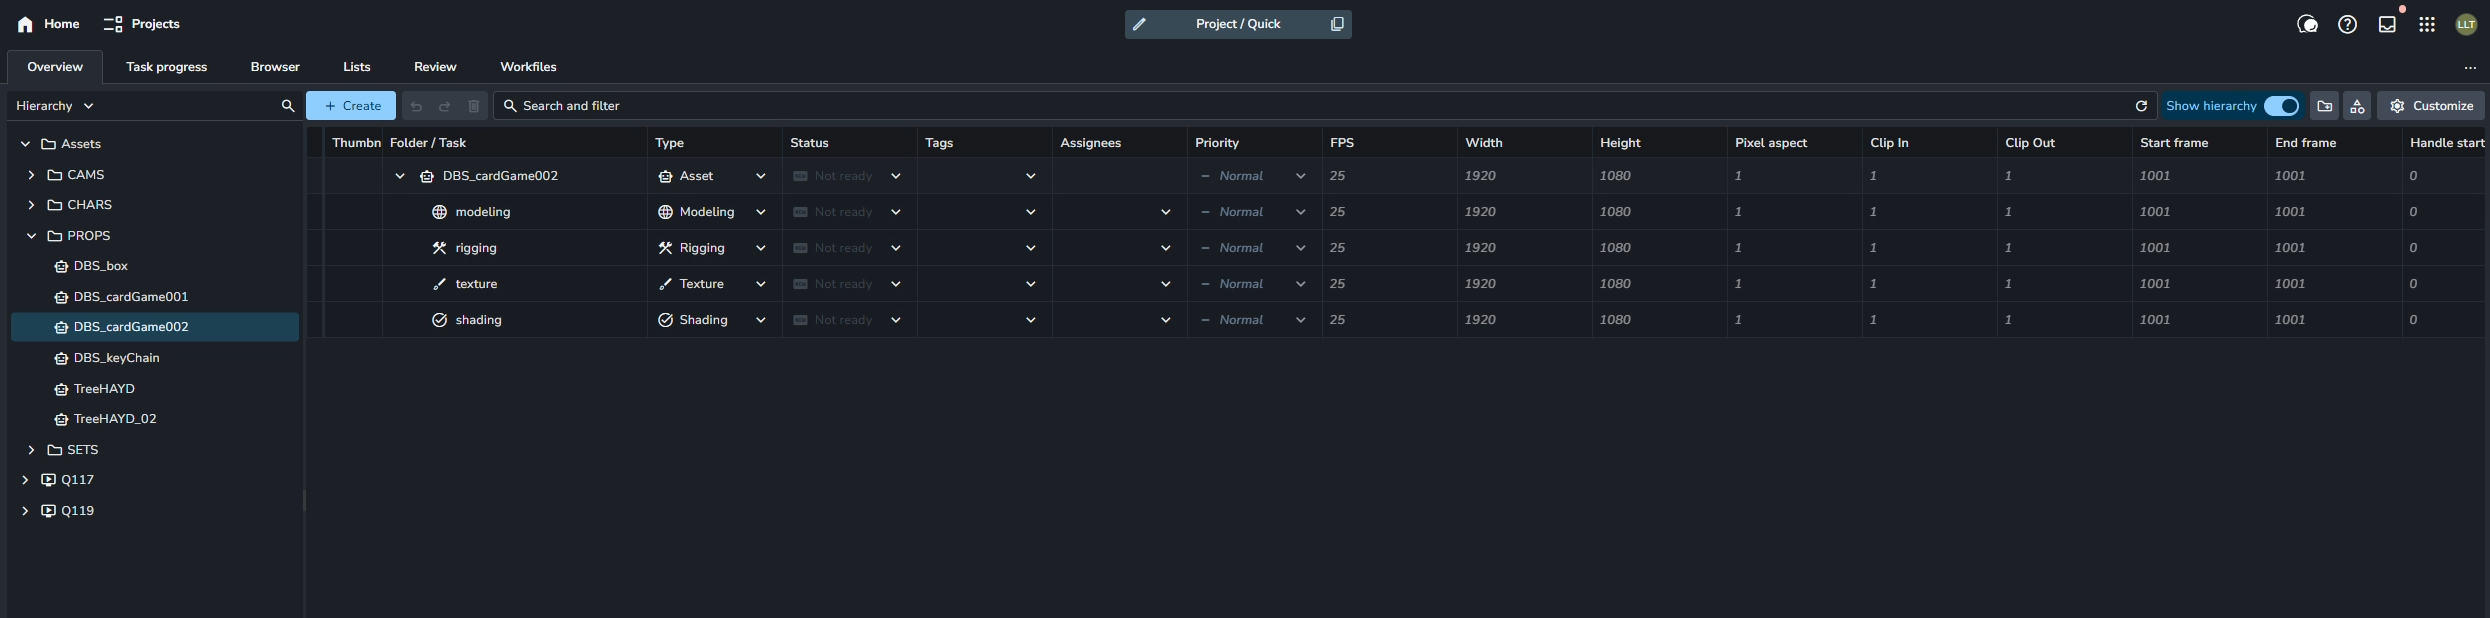Viewport: 2490px width, 618px height.
Task: Select TreeHAYD asset in the tree
Action: tap(155, 389)
